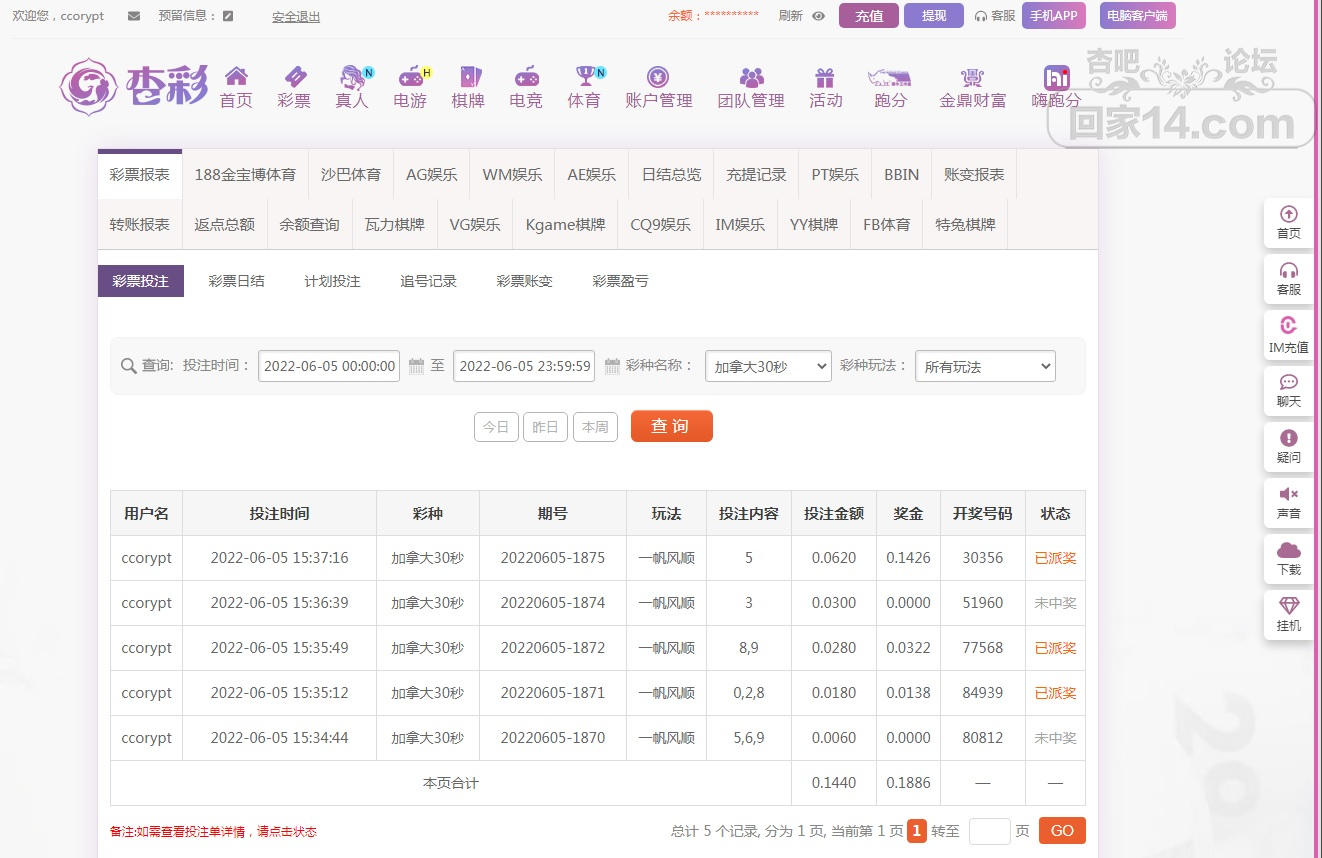
Task: Click the 首页 home icon in navigation
Action: coord(236,78)
